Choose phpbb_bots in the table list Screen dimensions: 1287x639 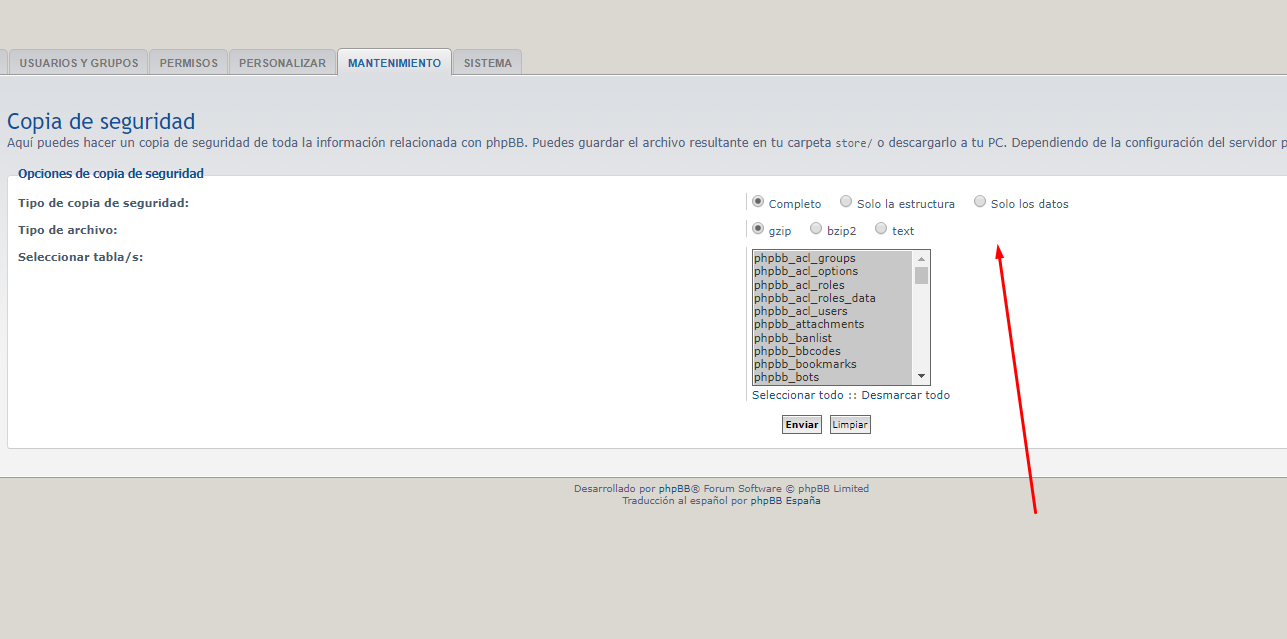pyautogui.click(x=786, y=377)
